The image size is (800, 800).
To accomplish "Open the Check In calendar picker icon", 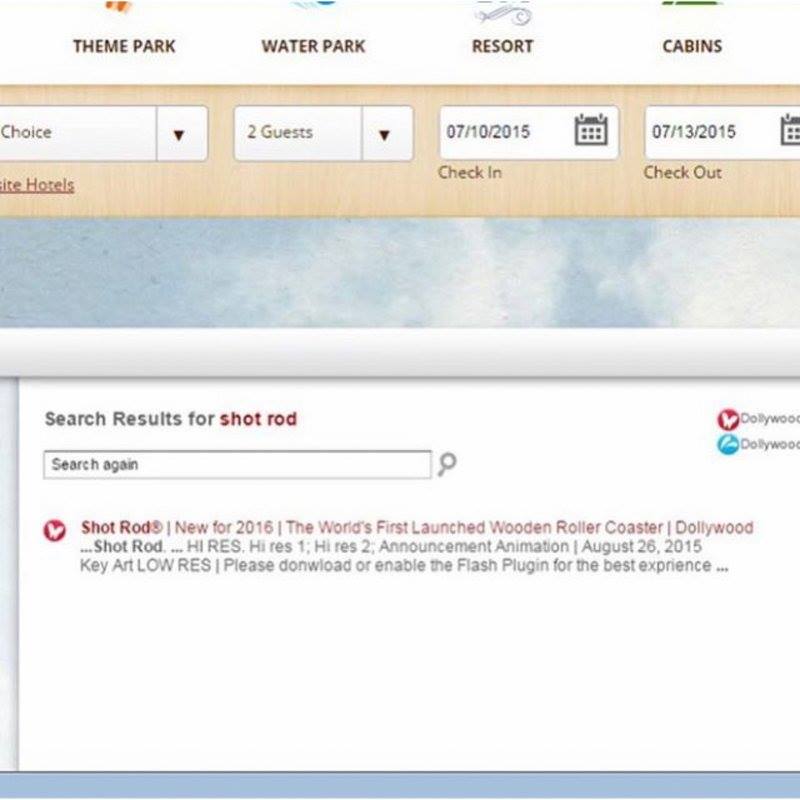I will pos(591,131).
